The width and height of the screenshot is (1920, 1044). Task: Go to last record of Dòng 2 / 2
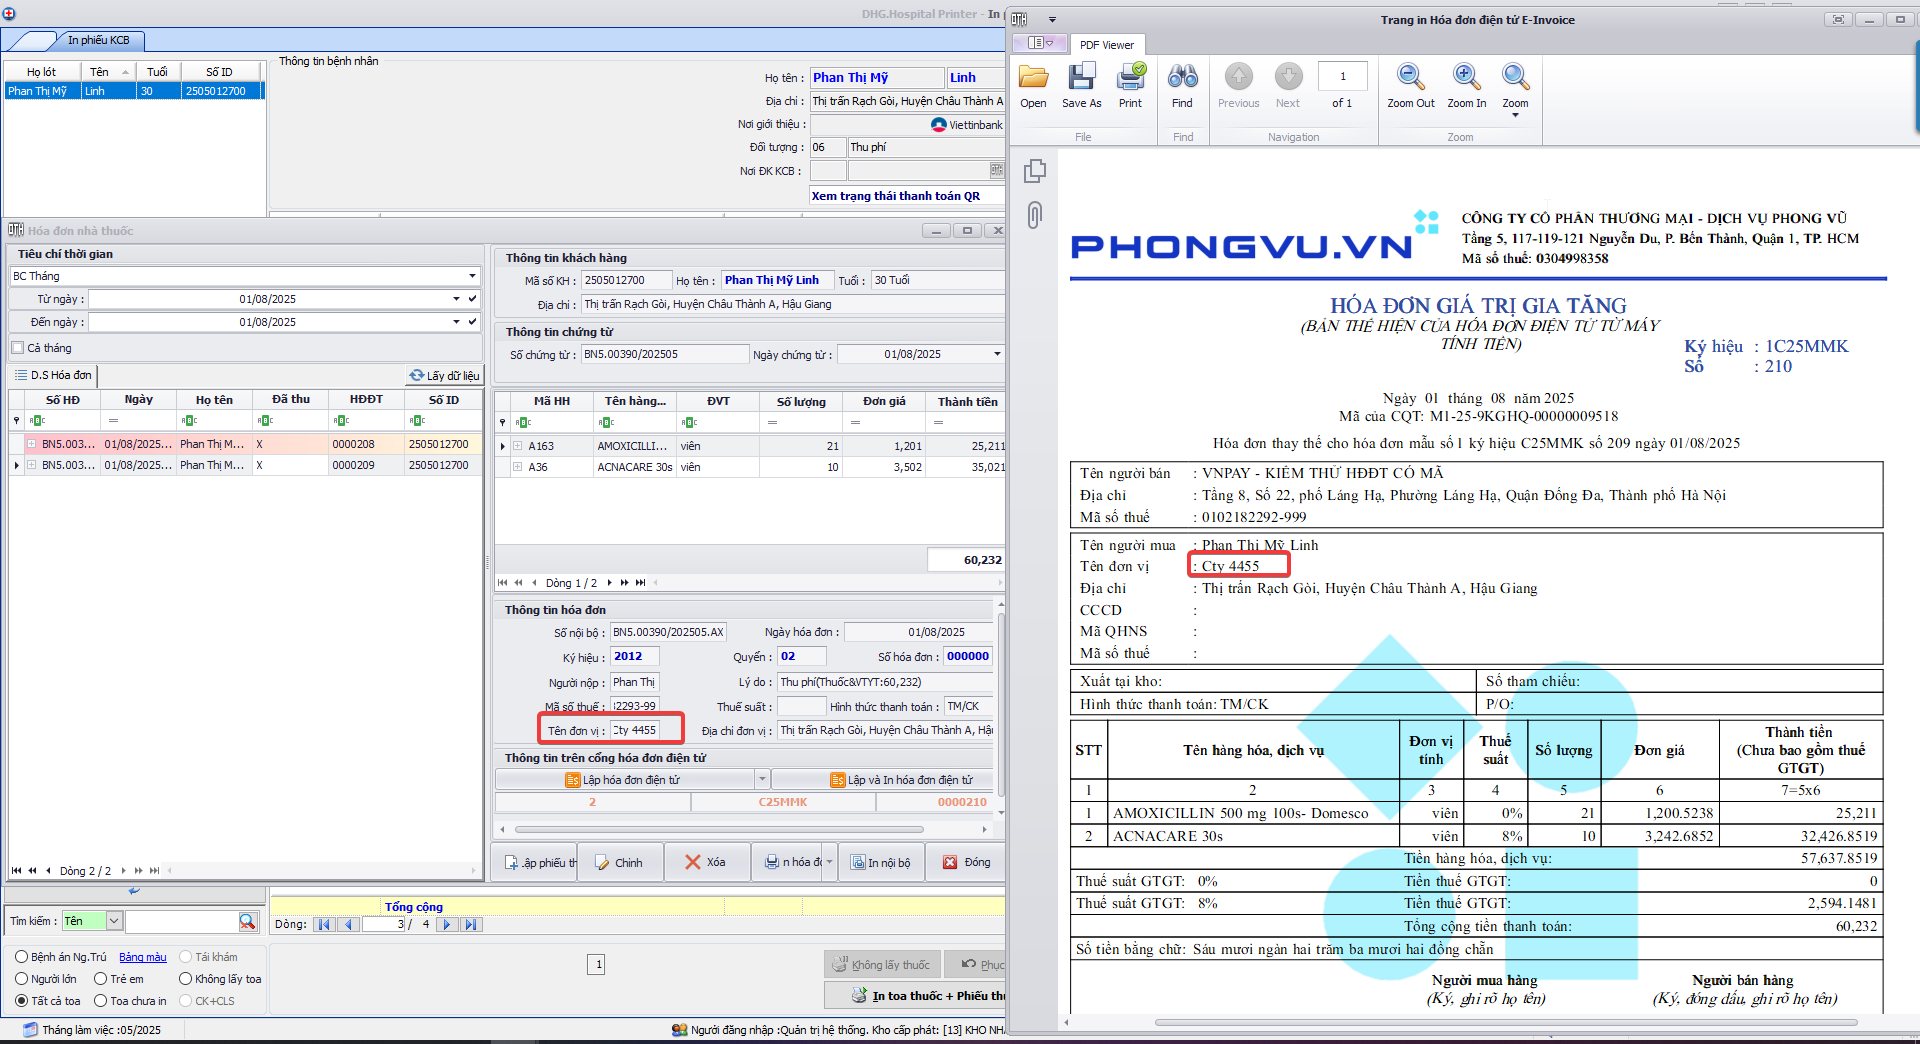point(154,871)
